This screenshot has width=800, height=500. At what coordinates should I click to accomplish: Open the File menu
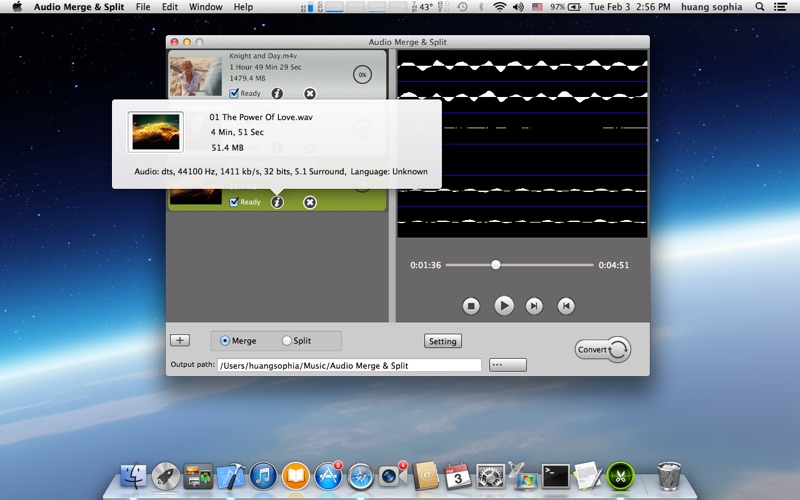point(143,7)
